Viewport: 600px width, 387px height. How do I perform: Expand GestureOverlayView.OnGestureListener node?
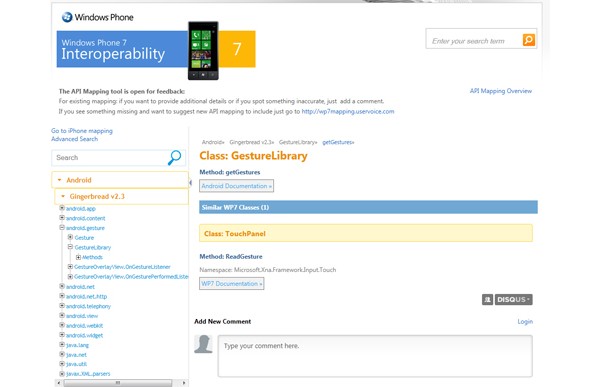coord(70,267)
